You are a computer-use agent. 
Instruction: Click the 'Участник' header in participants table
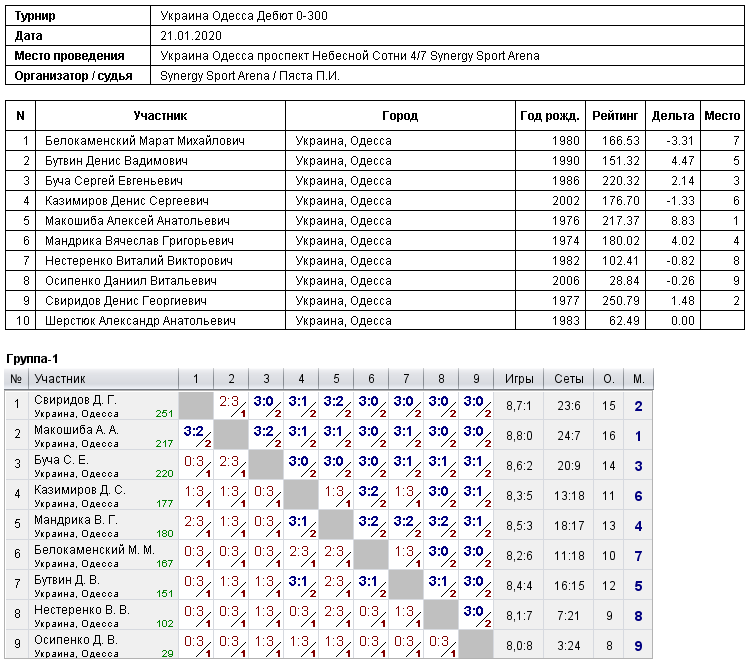[160, 116]
